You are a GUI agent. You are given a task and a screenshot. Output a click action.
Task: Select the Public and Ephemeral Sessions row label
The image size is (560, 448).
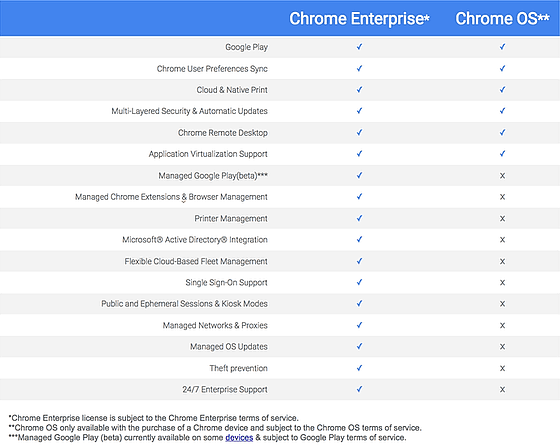[184, 304]
